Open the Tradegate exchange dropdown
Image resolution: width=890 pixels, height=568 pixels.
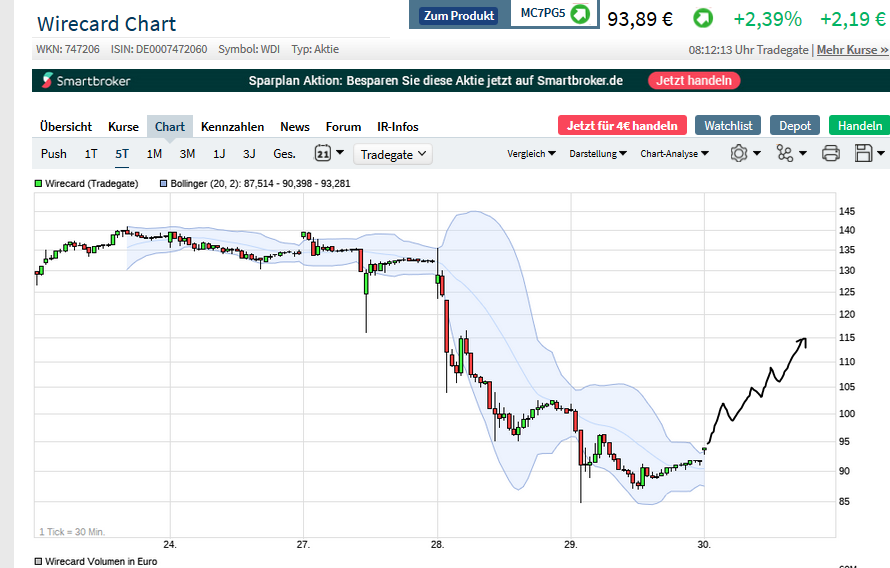393,154
